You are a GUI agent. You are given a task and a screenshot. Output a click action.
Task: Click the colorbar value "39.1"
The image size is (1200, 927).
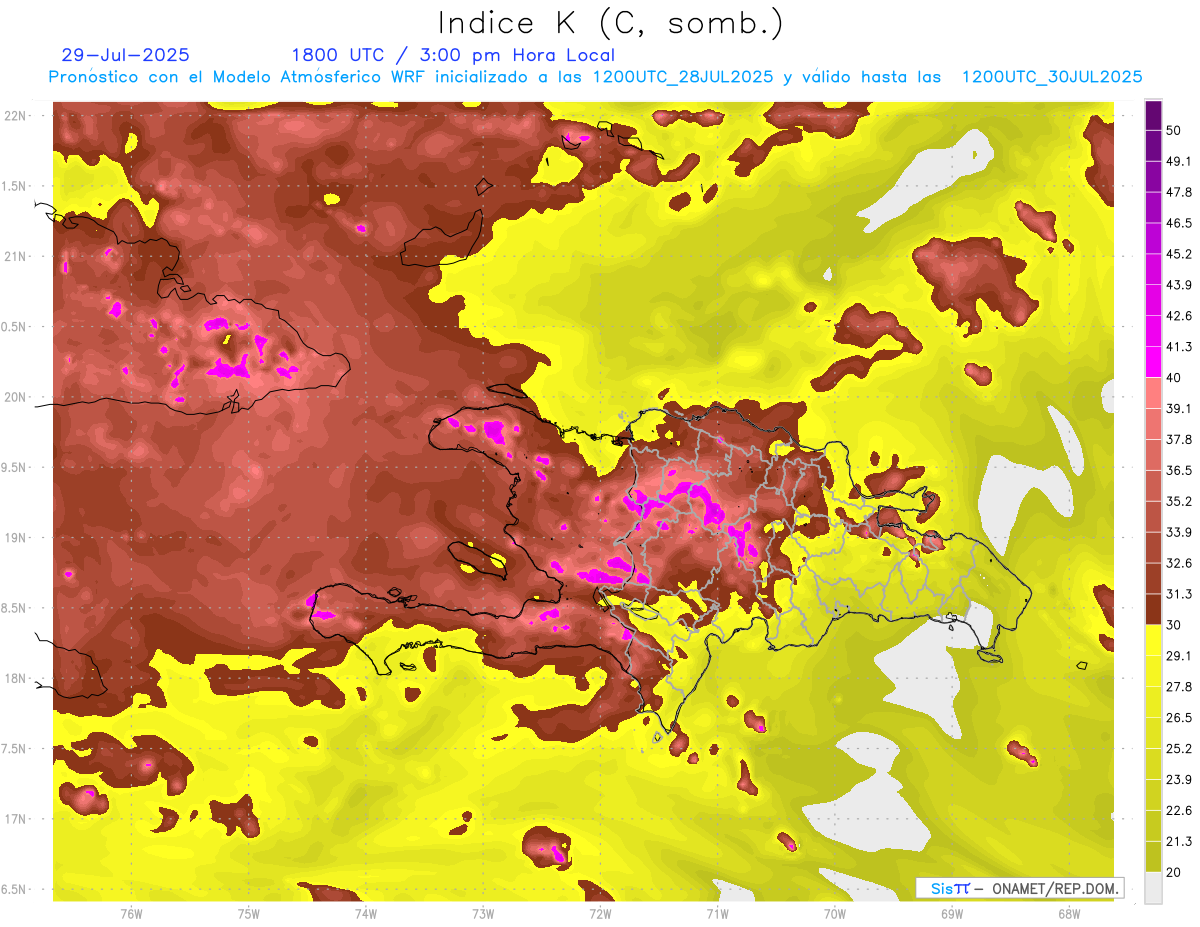pos(1179,408)
